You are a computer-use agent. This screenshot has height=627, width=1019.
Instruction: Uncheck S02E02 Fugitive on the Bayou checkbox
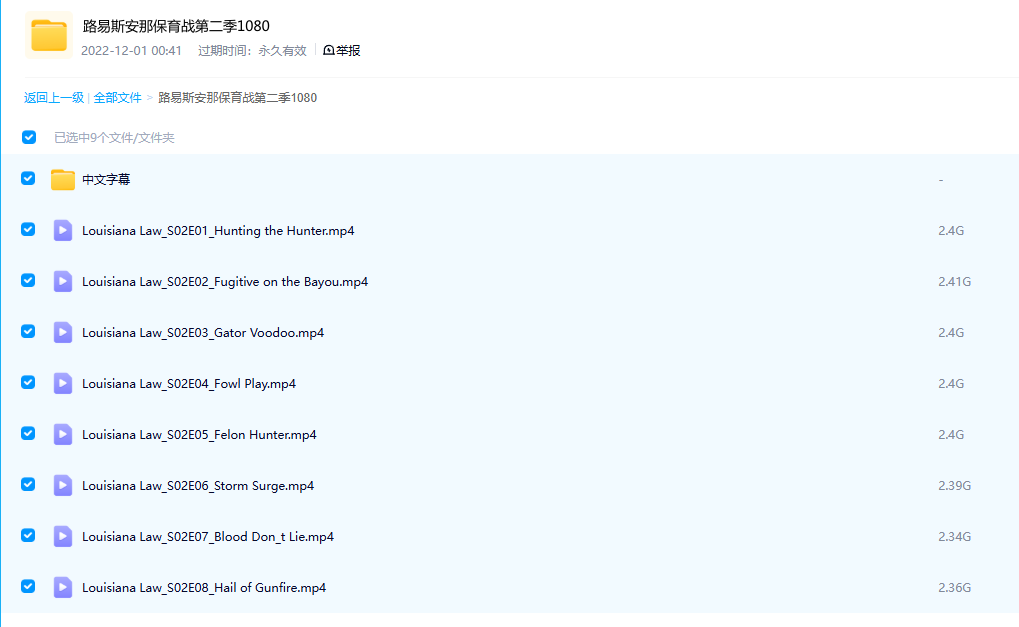tap(28, 281)
